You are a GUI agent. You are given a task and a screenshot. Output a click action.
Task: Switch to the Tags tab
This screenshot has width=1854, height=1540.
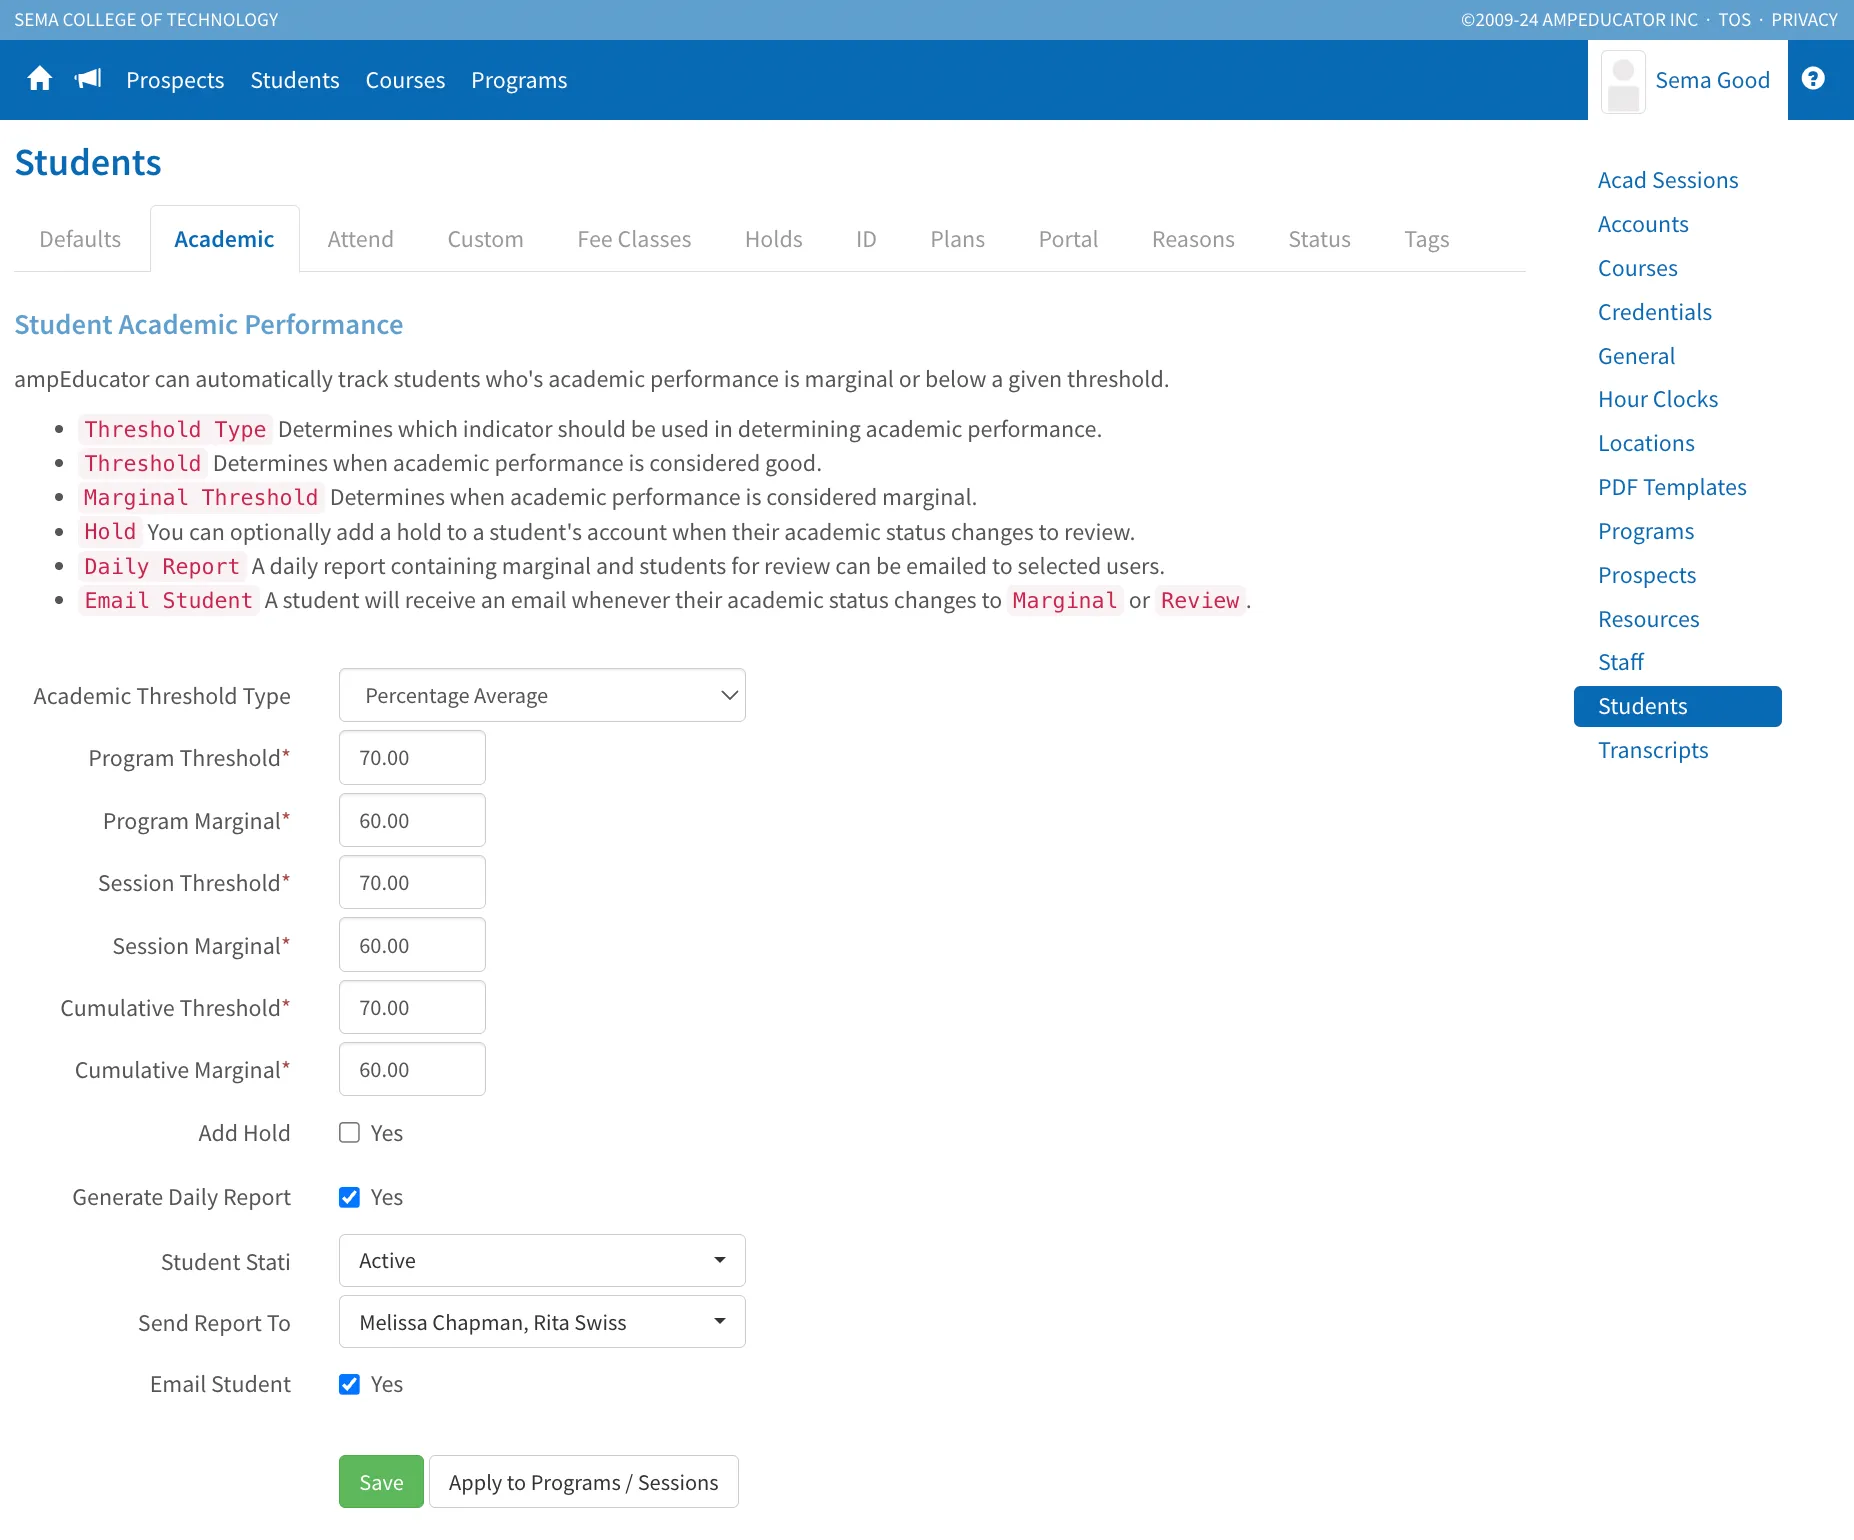click(x=1426, y=239)
